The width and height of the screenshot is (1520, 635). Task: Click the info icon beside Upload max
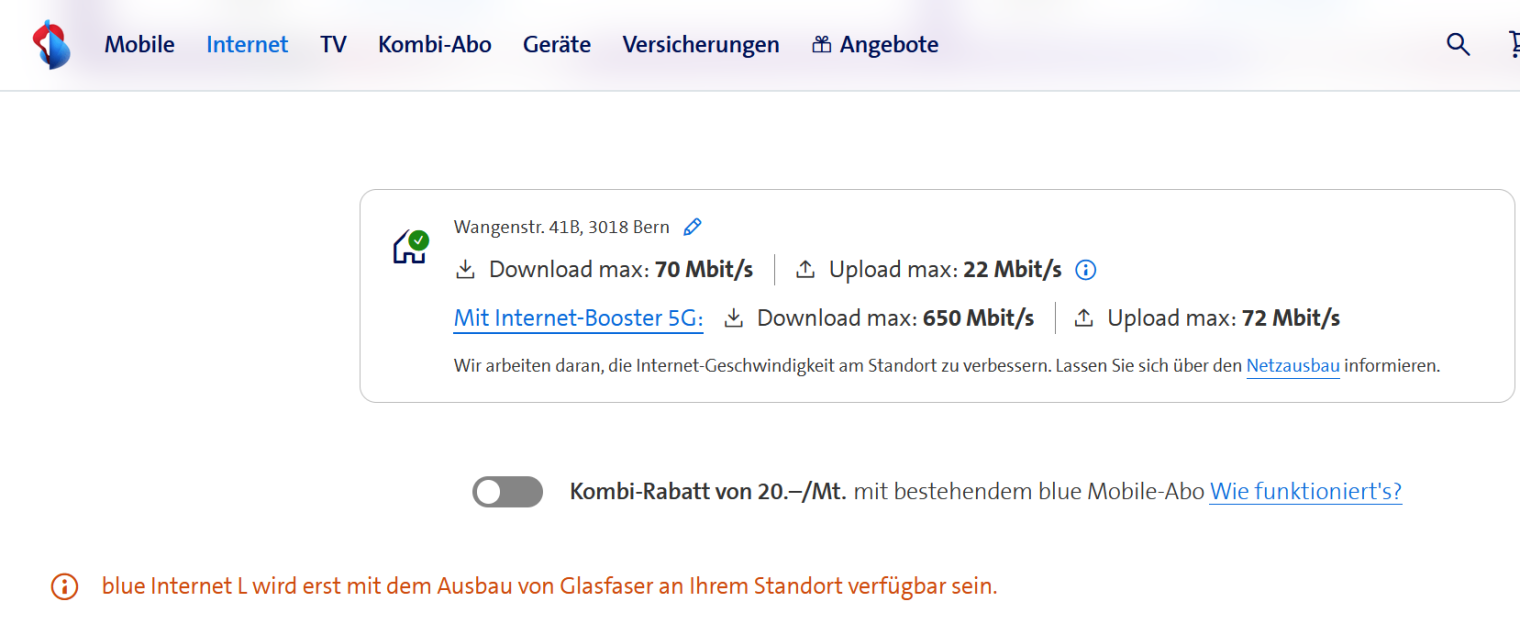1086,269
